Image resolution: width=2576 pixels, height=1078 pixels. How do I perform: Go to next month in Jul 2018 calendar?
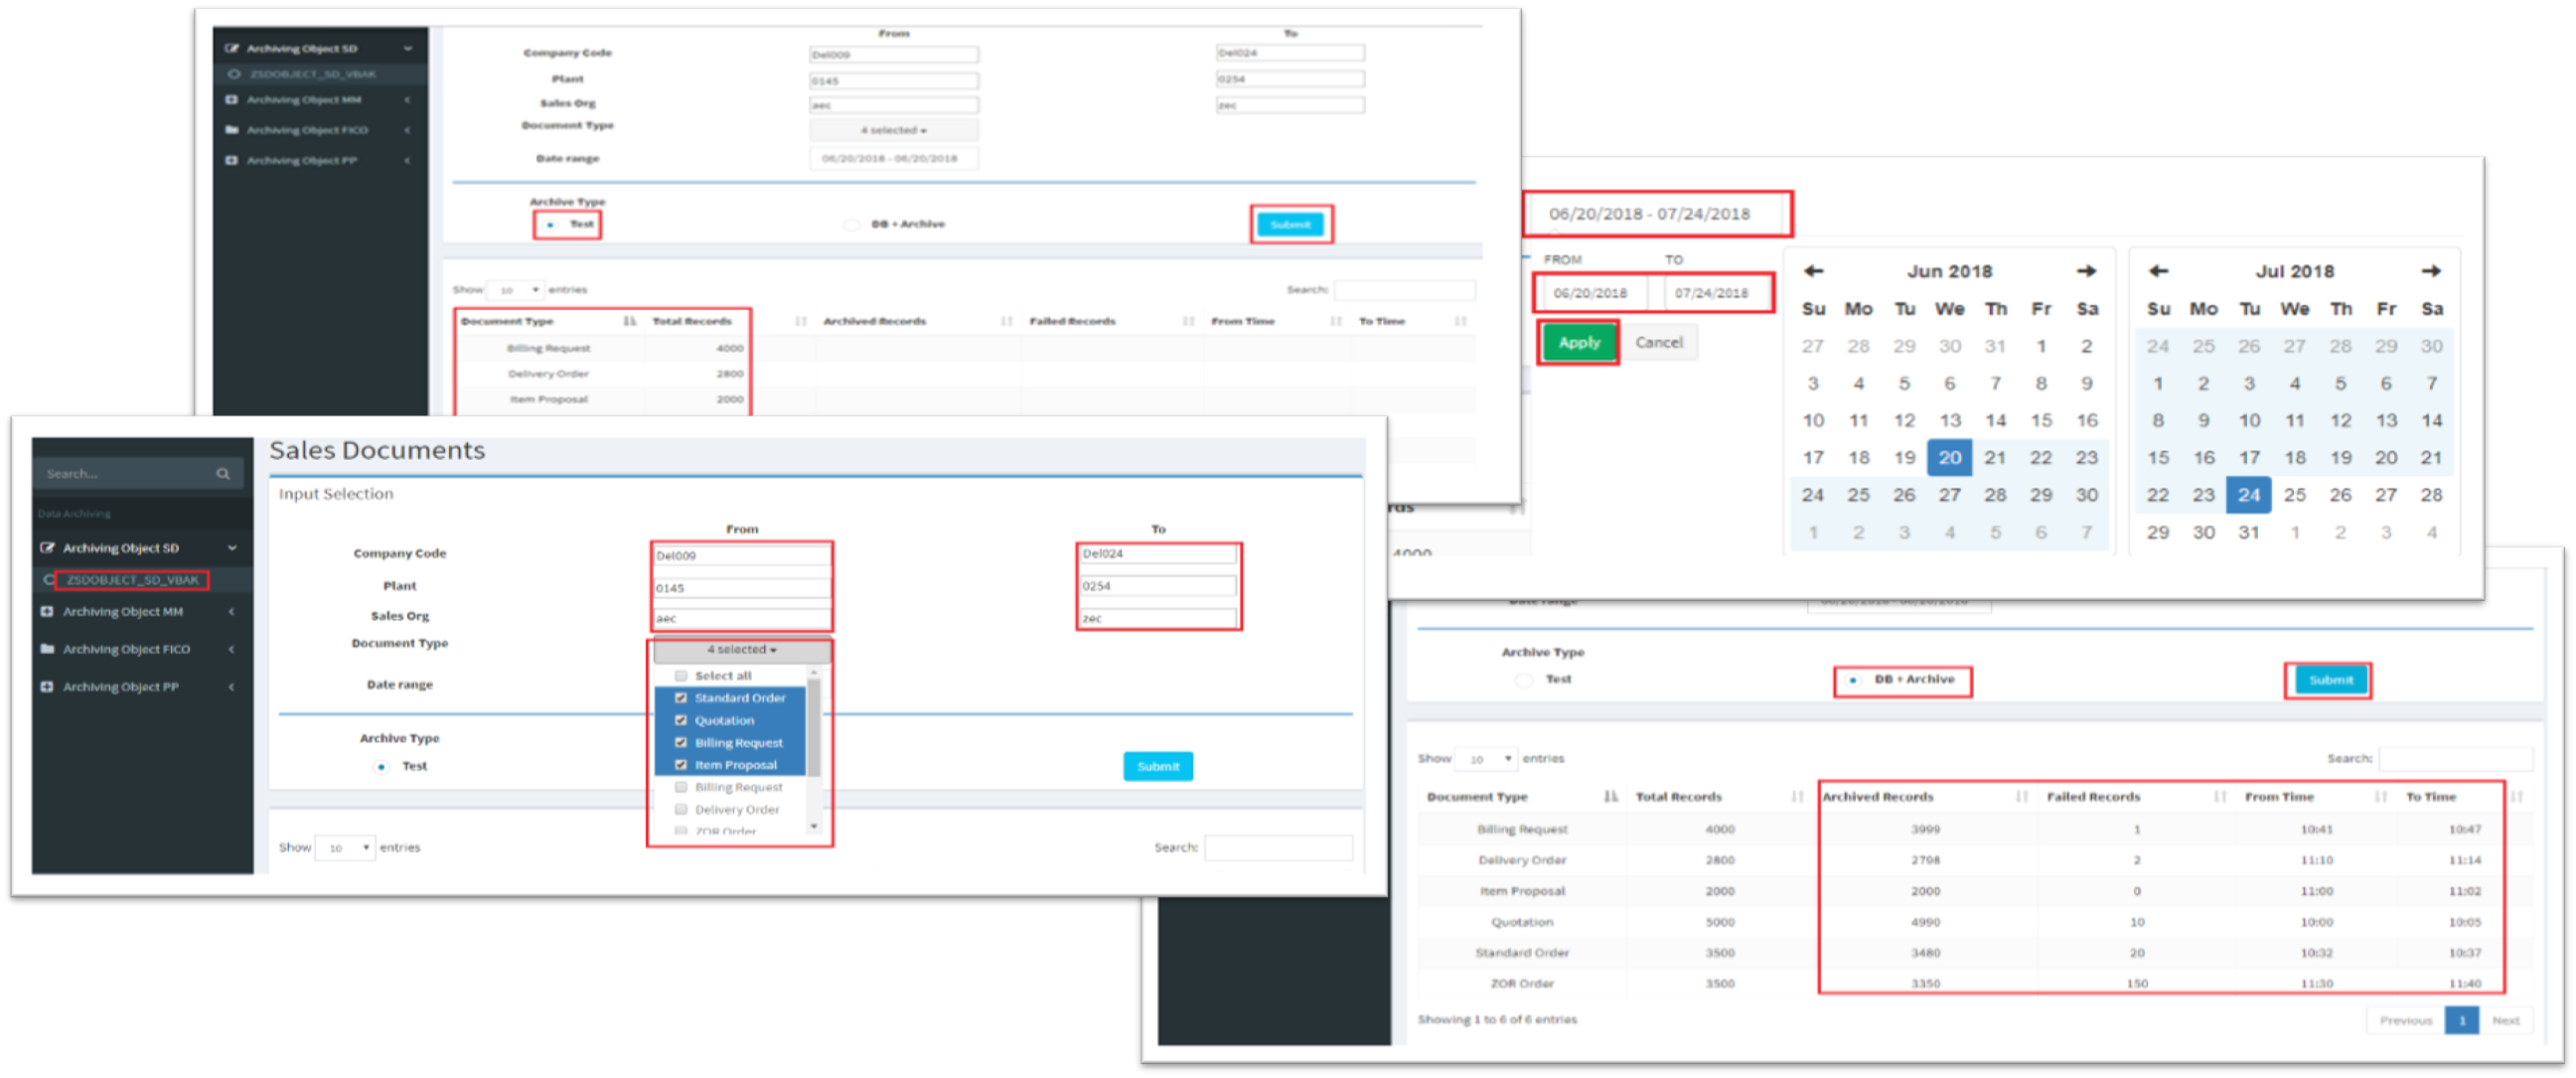pyautogui.click(x=2431, y=271)
